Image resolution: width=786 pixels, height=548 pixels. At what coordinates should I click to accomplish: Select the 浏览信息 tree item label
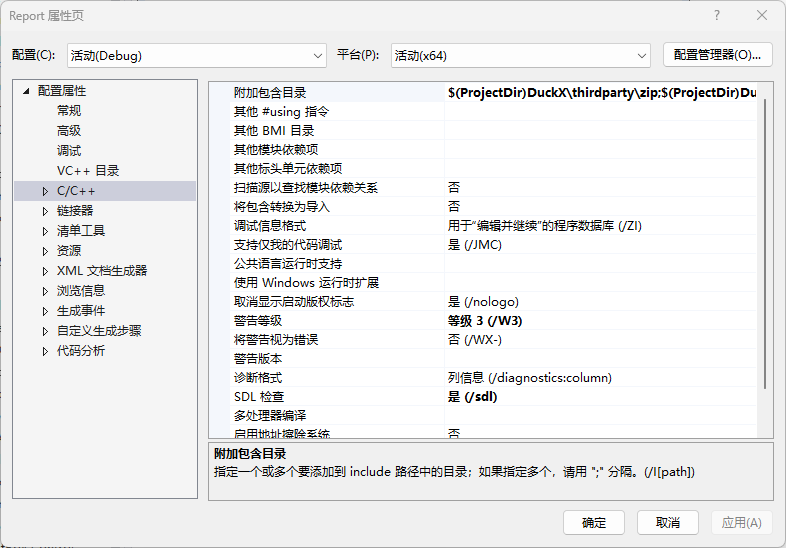click(x=81, y=291)
